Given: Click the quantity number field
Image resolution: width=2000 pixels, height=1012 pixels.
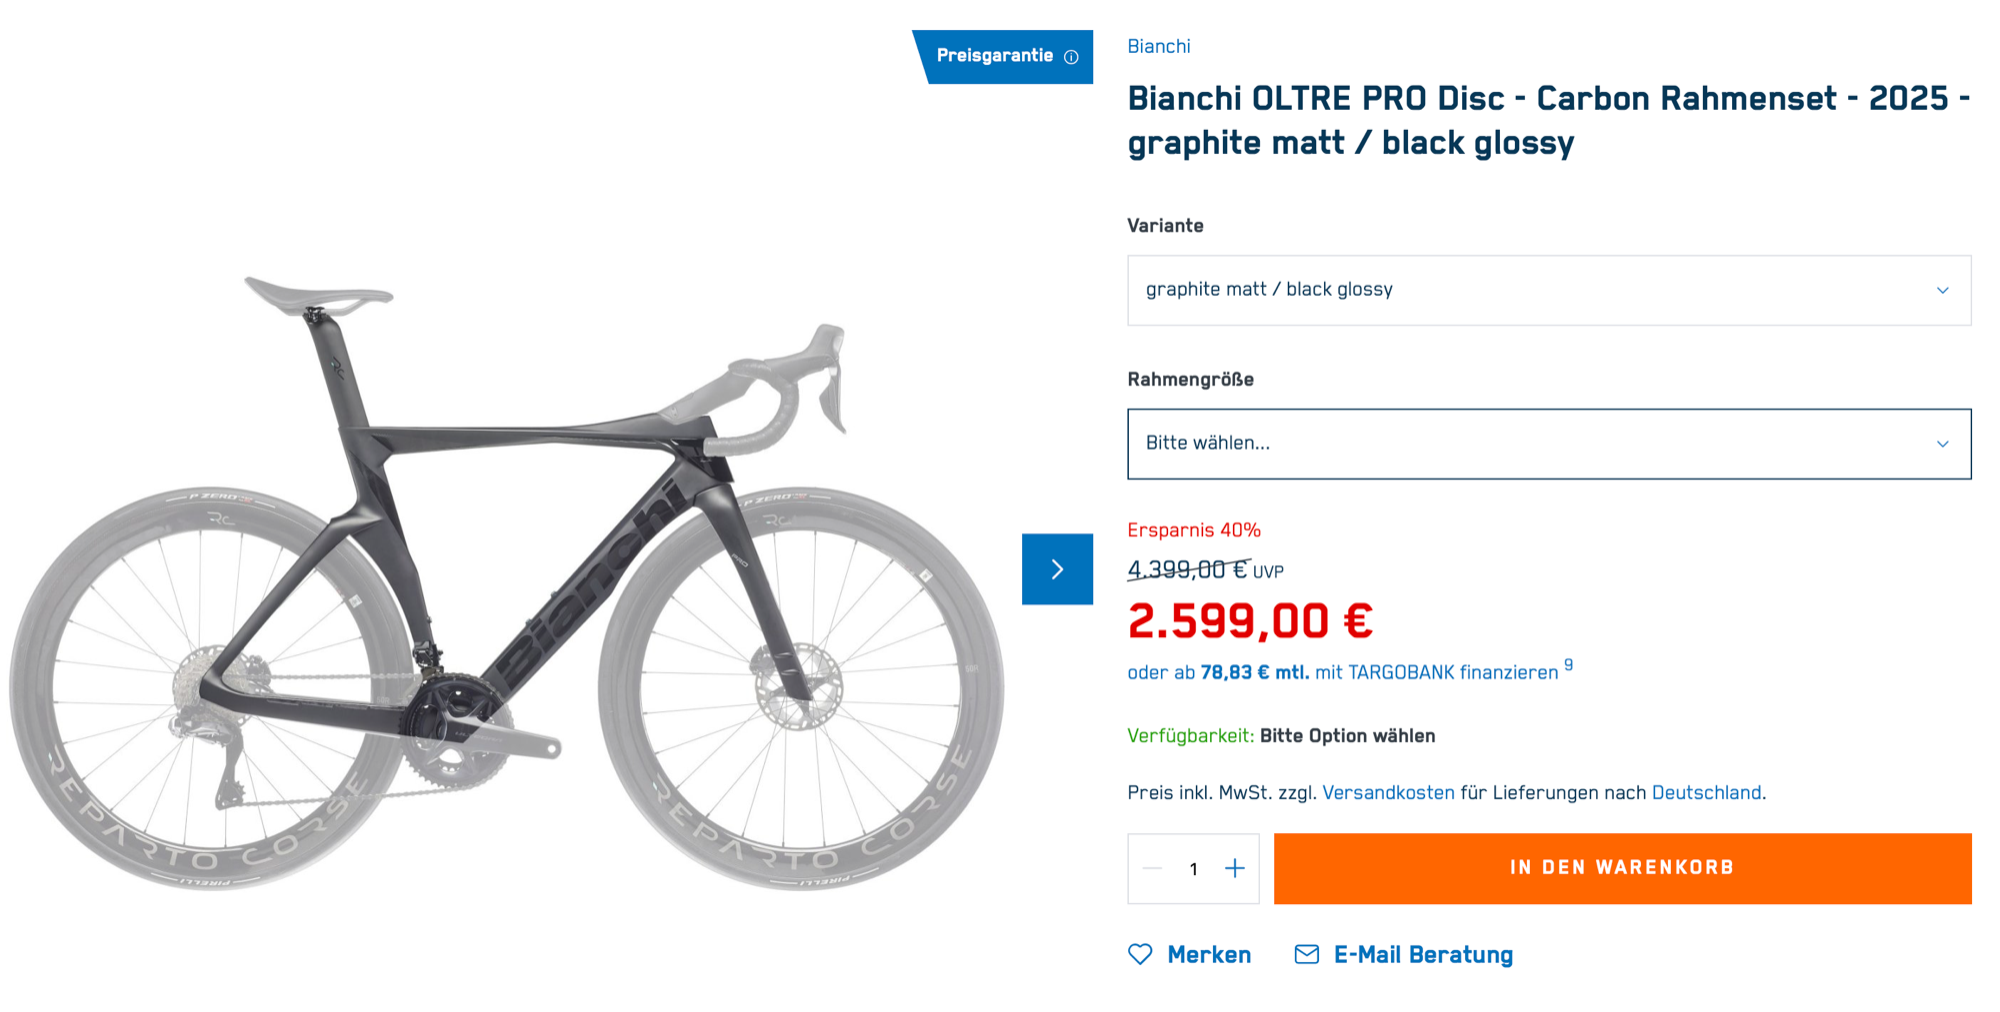Looking at the screenshot, I should (x=1193, y=868).
